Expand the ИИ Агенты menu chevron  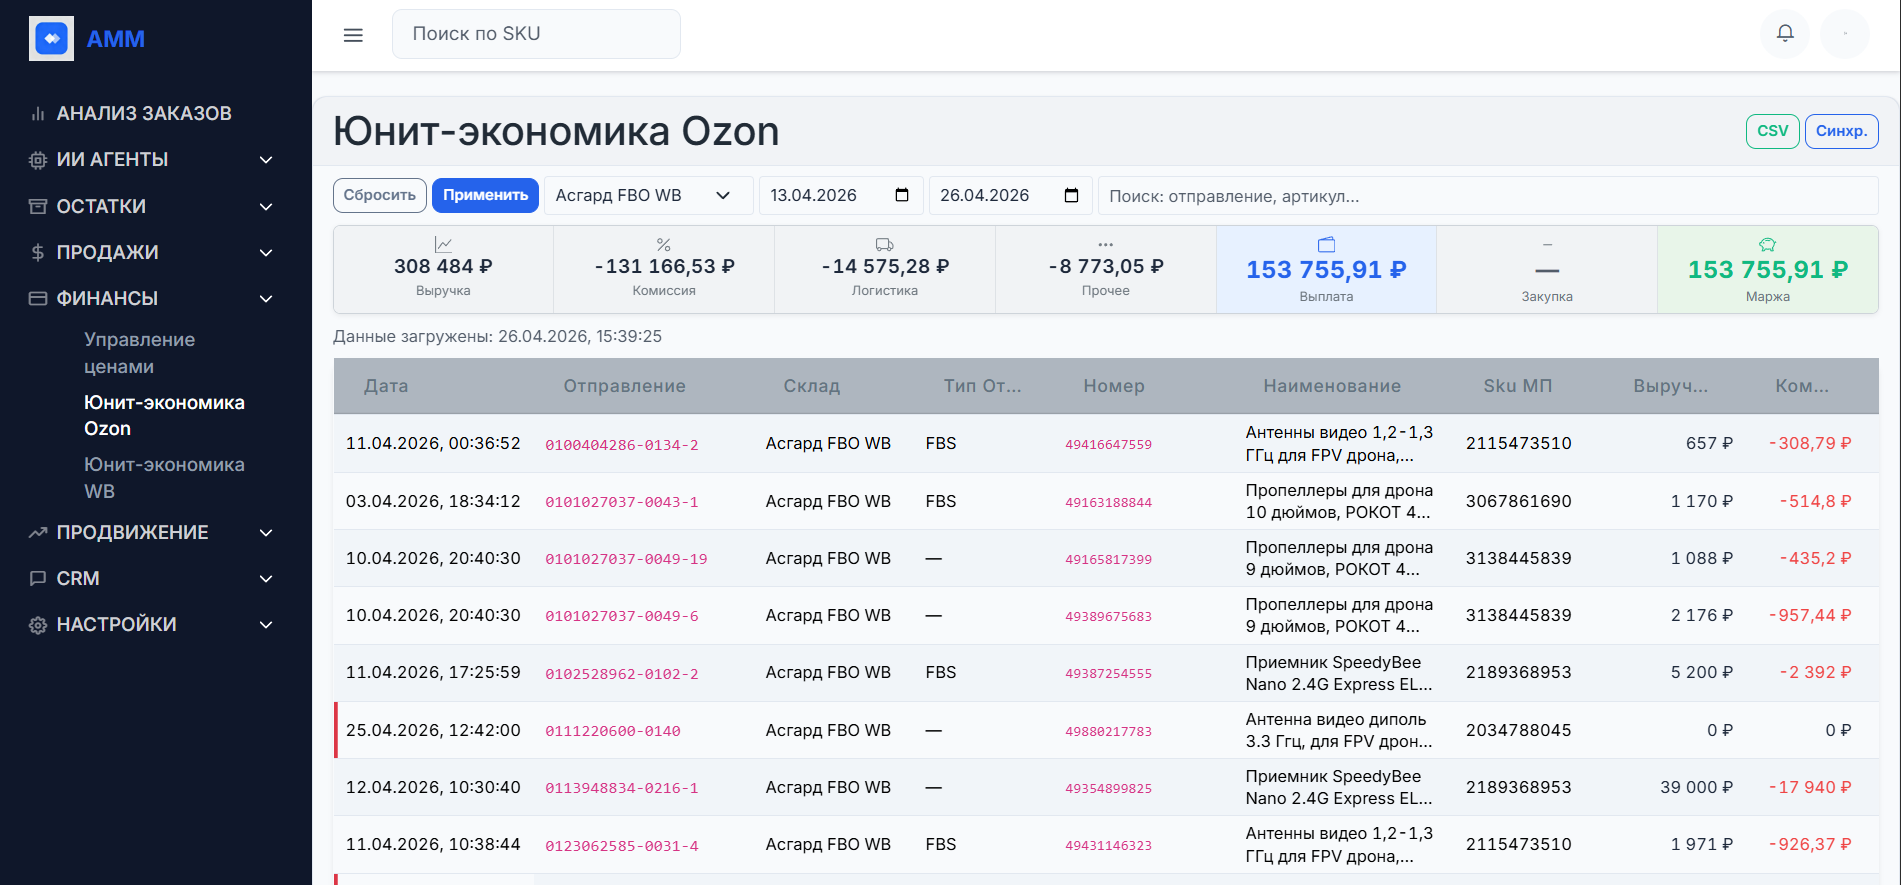click(266, 160)
